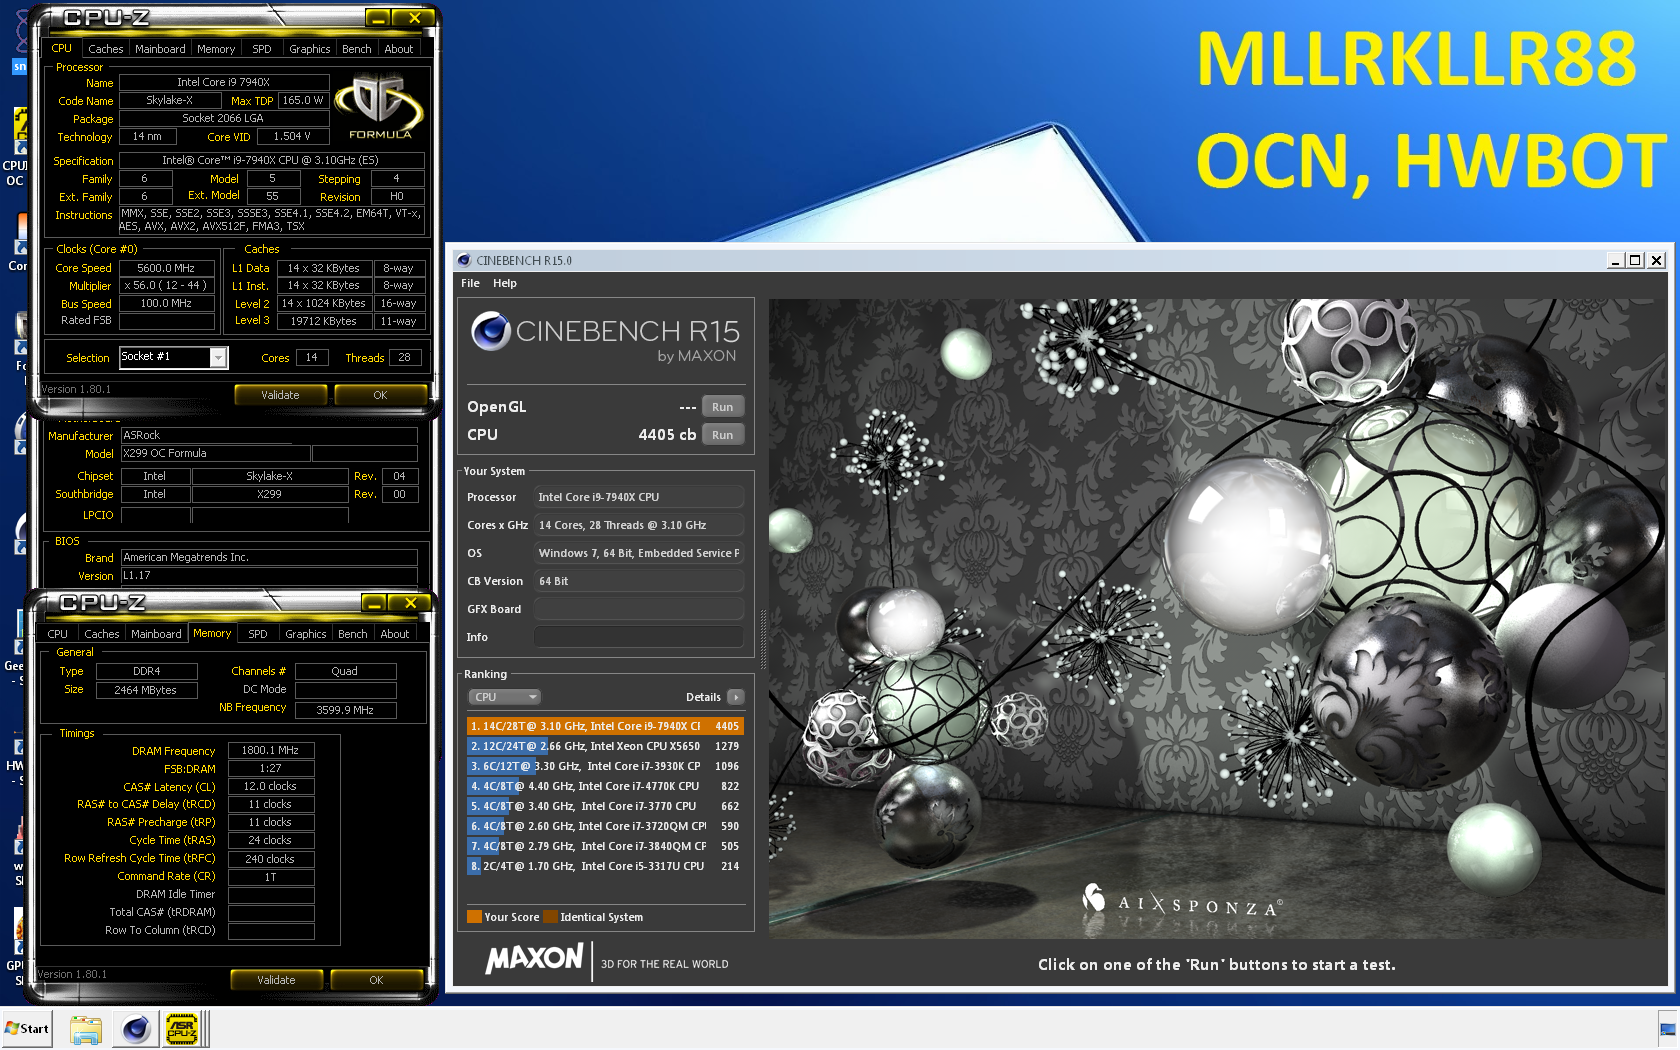
Task: Open the CPU ranking type dropdown
Action: pos(504,697)
